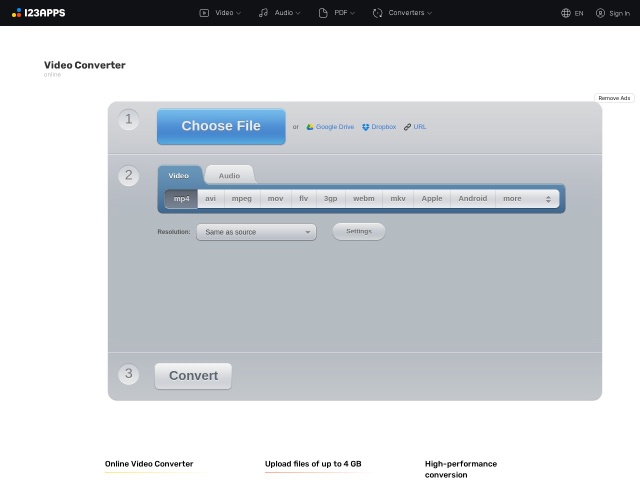Select the mkv format
The image size is (640, 480).
[x=398, y=199]
